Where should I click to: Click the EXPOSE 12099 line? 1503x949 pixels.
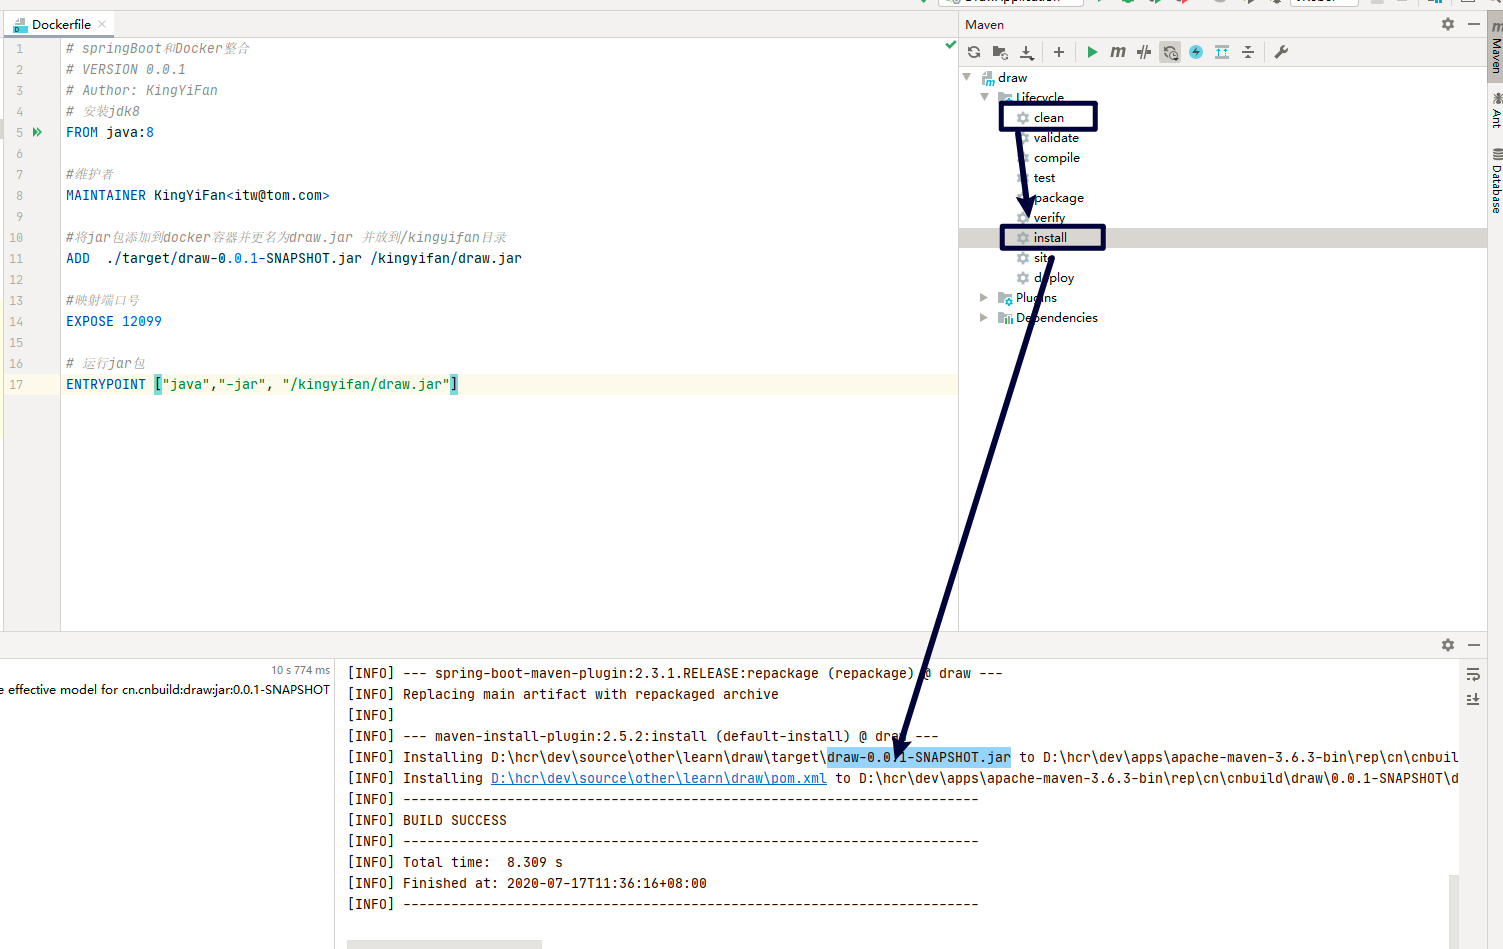coord(114,321)
